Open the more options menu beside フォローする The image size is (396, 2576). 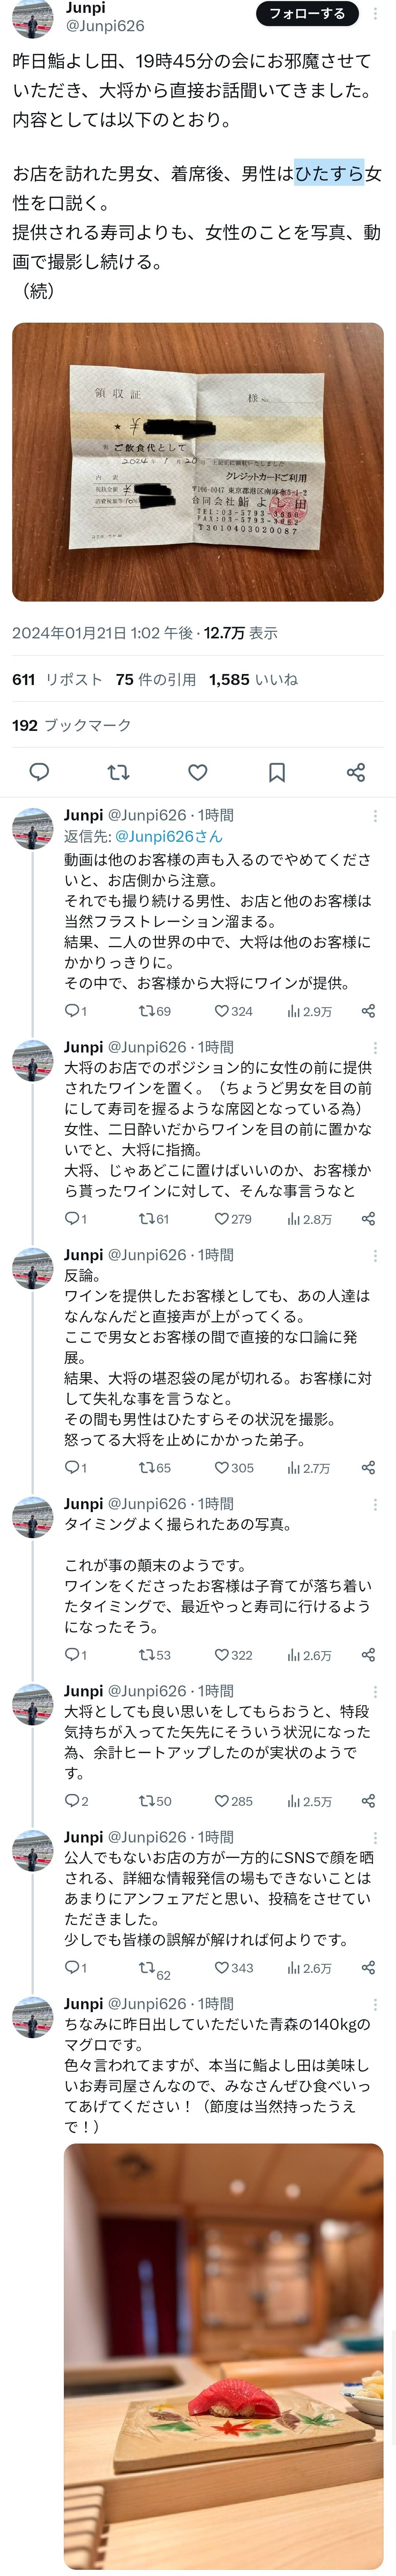pyautogui.click(x=375, y=13)
